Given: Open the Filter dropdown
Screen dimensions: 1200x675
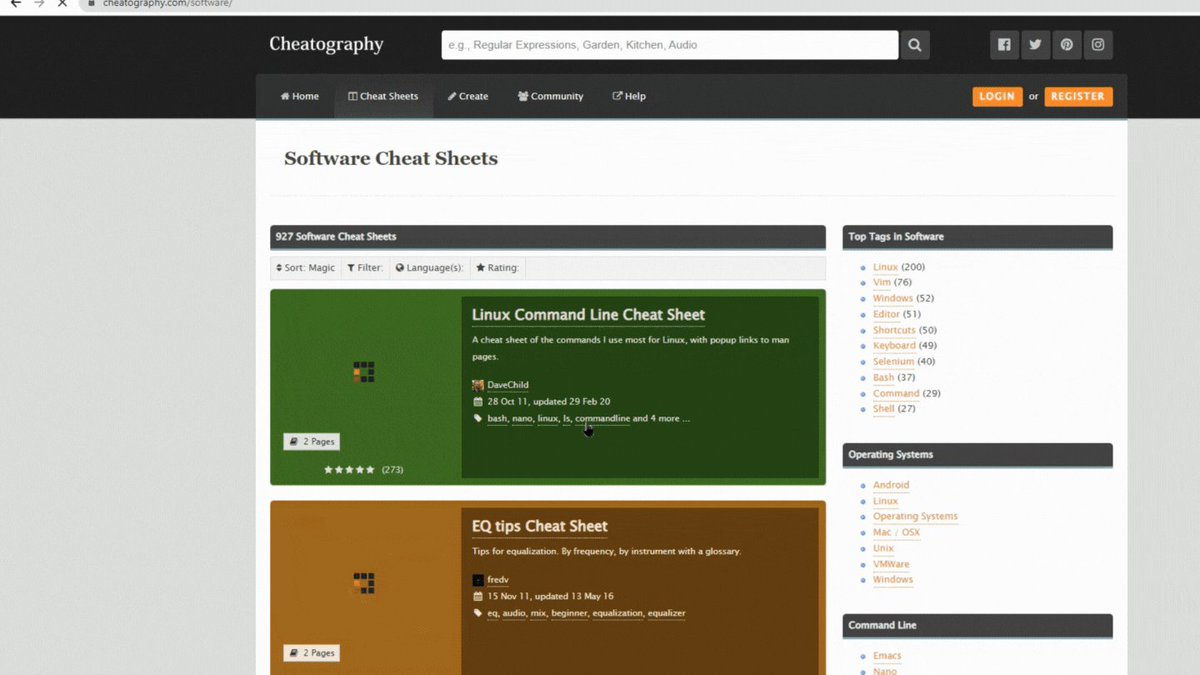Looking at the screenshot, I should pos(365,268).
